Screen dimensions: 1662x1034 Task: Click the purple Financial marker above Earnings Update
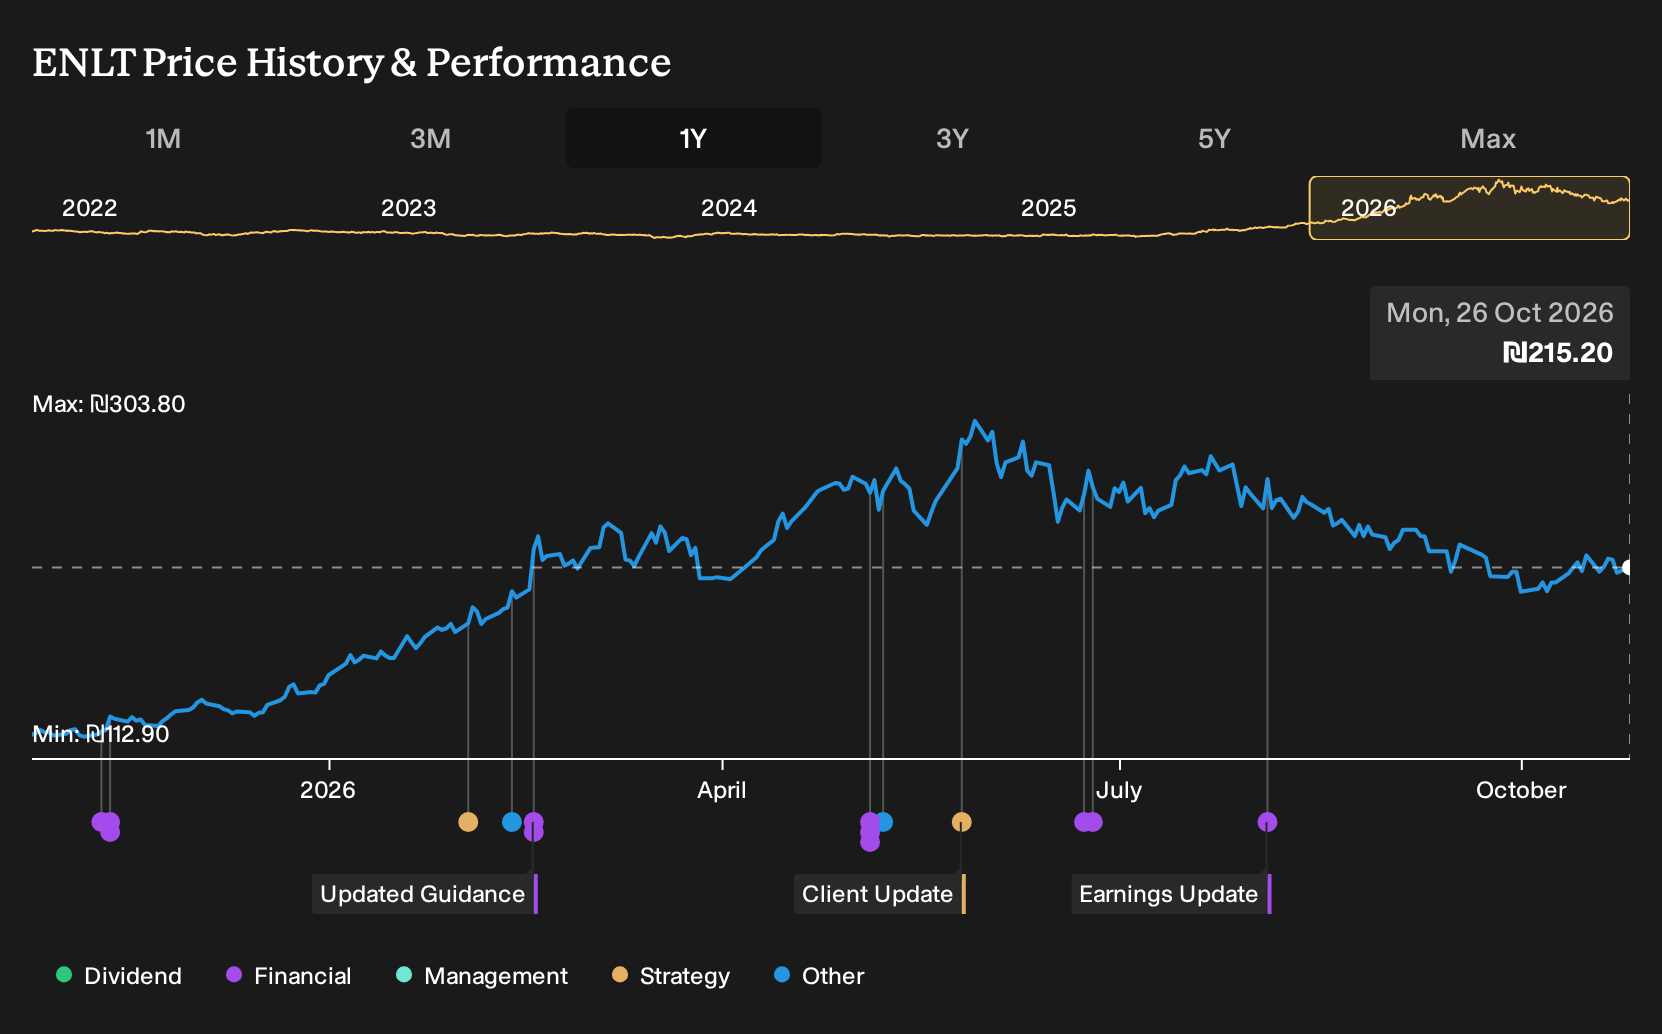1267,822
